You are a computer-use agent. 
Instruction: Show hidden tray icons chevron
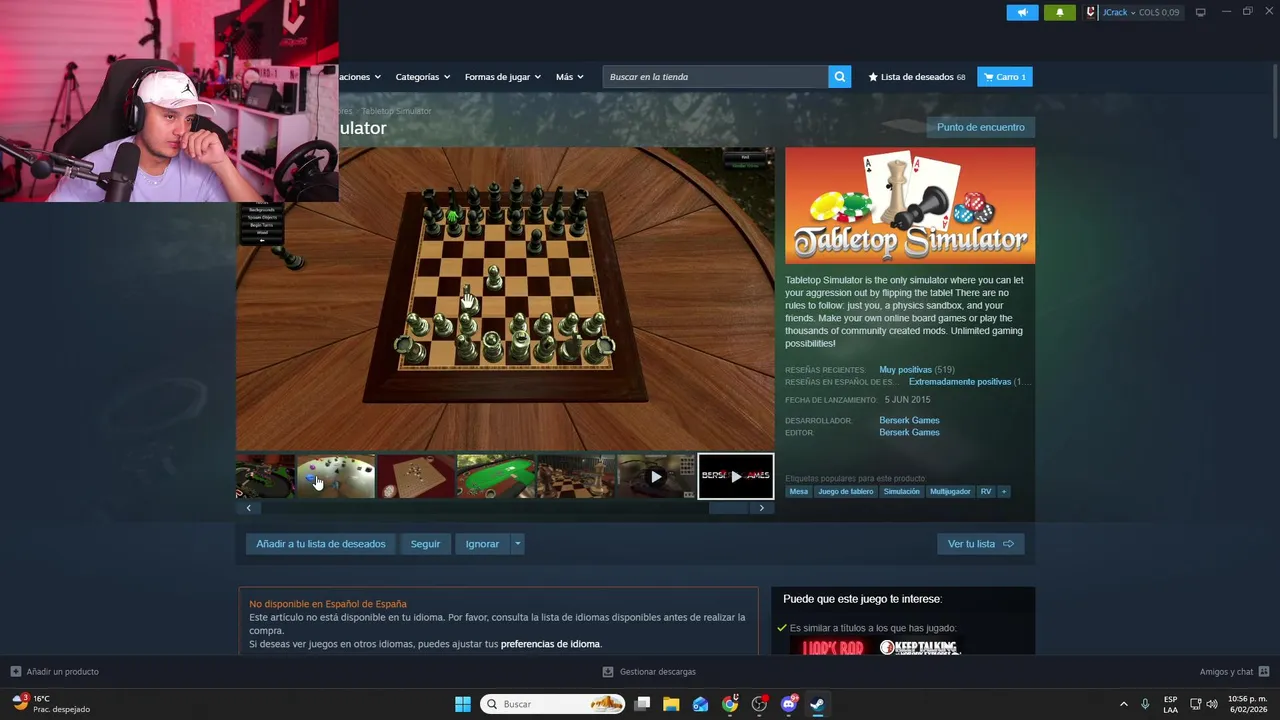click(x=1123, y=704)
